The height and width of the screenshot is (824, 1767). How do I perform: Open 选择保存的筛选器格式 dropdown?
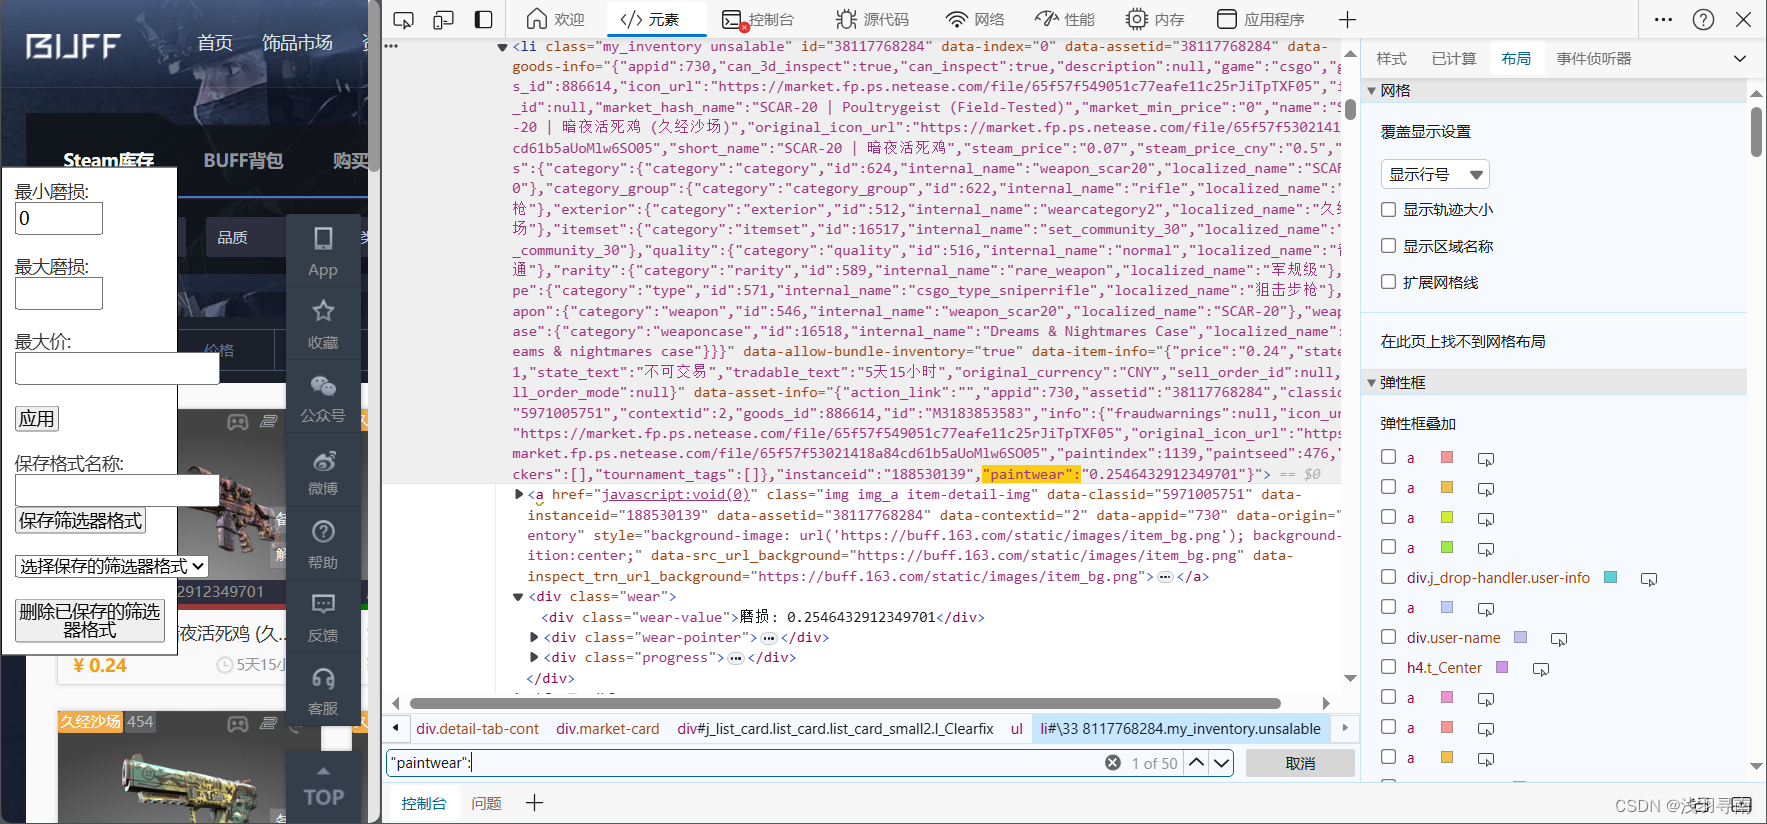coord(112,566)
